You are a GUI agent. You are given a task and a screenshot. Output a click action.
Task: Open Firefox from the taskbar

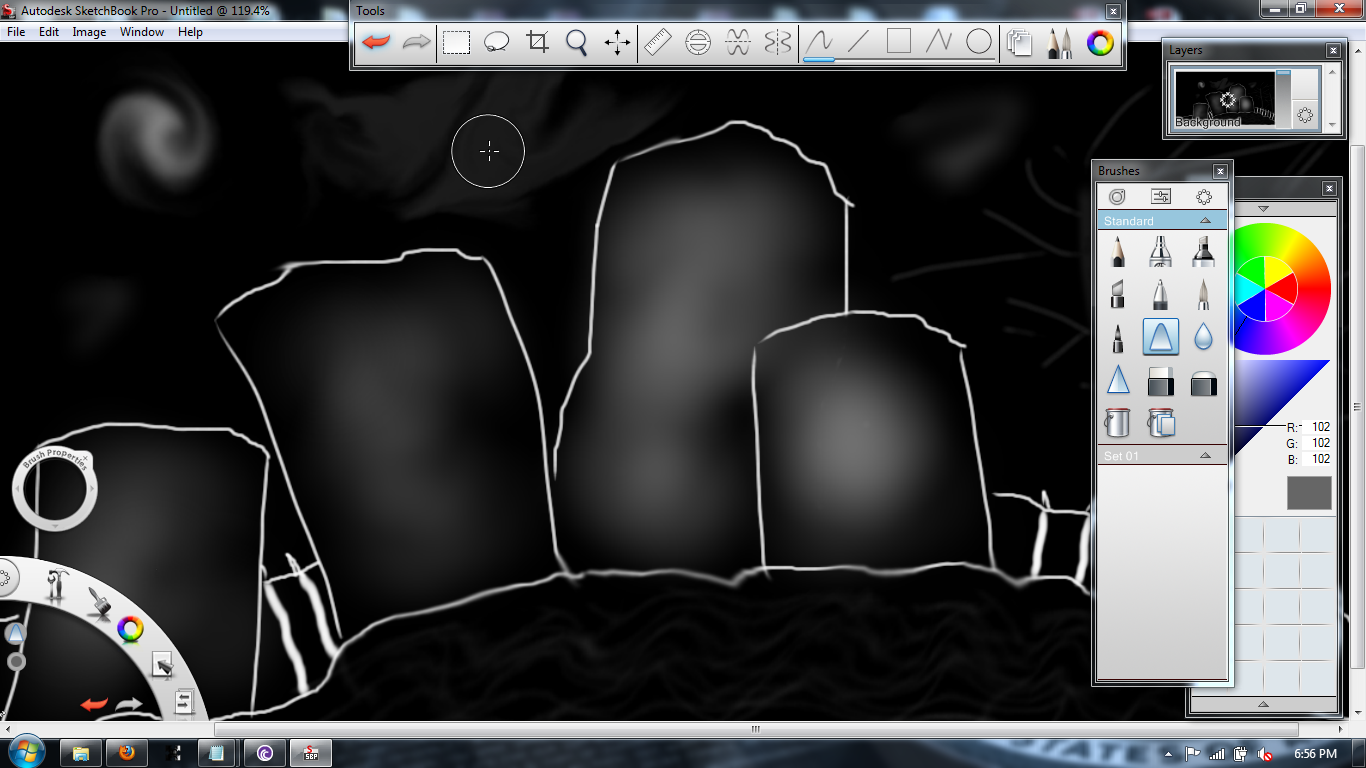[126, 753]
